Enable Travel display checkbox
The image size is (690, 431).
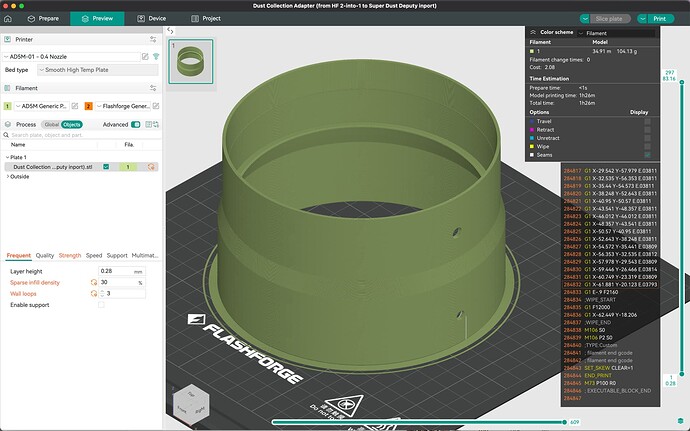point(647,122)
